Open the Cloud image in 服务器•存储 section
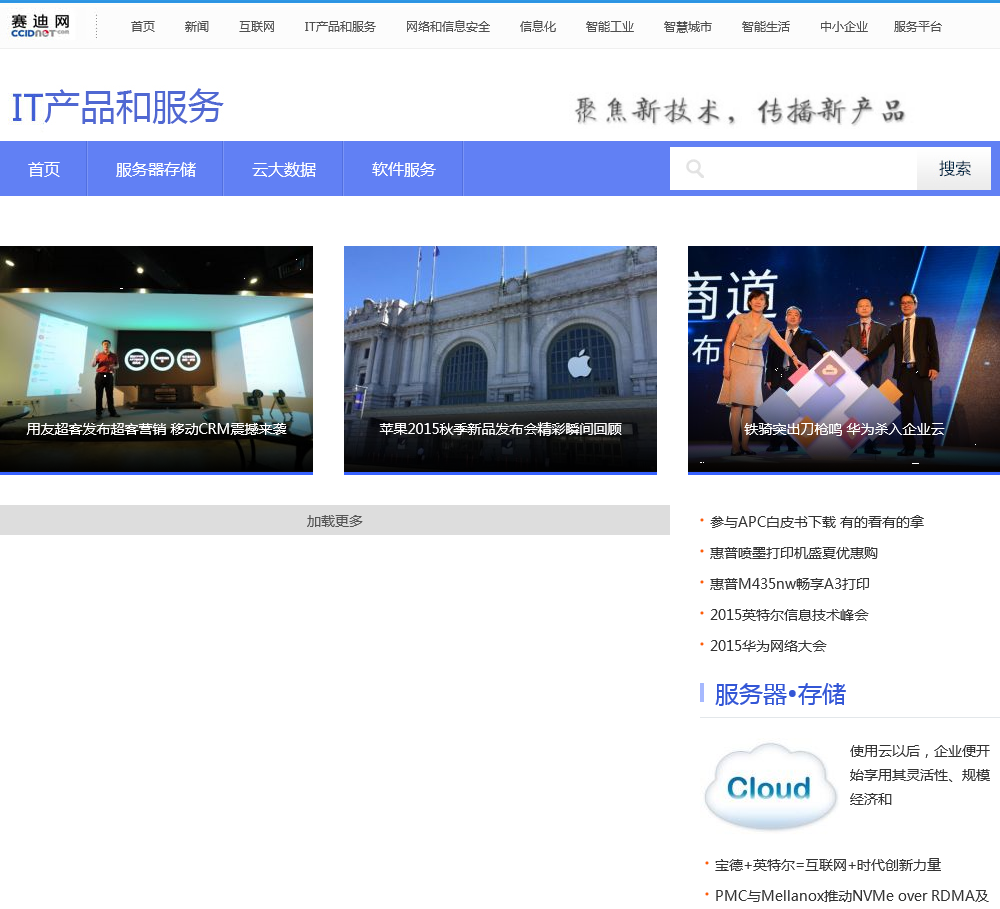1000x909 pixels. point(770,787)
